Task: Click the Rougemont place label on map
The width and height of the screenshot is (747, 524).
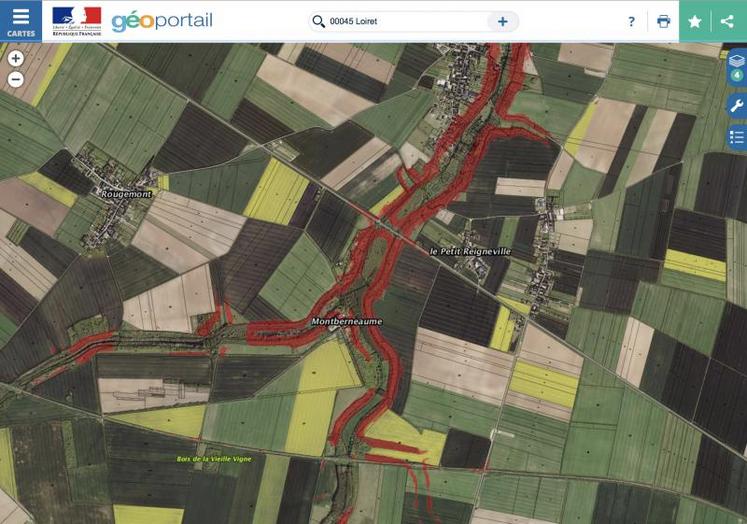Action: tap(126, 194)
